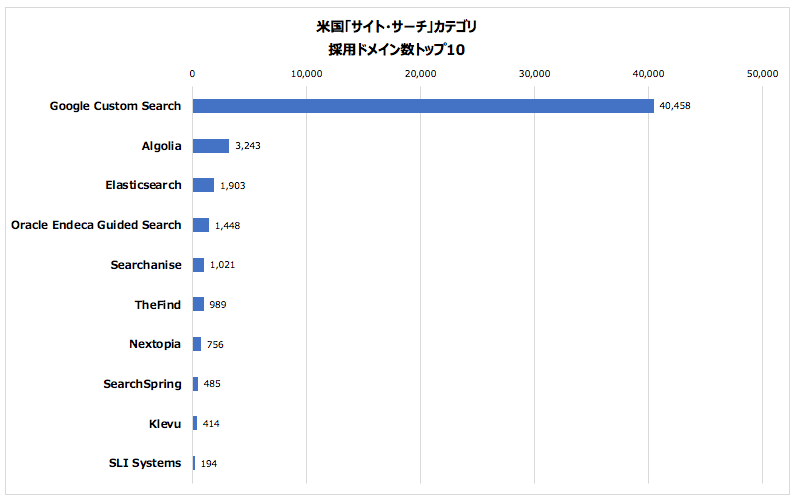Viewport: 798px width, 501px height.
Task: Click the 3,243 data label
Action: (x=248, y=146)
